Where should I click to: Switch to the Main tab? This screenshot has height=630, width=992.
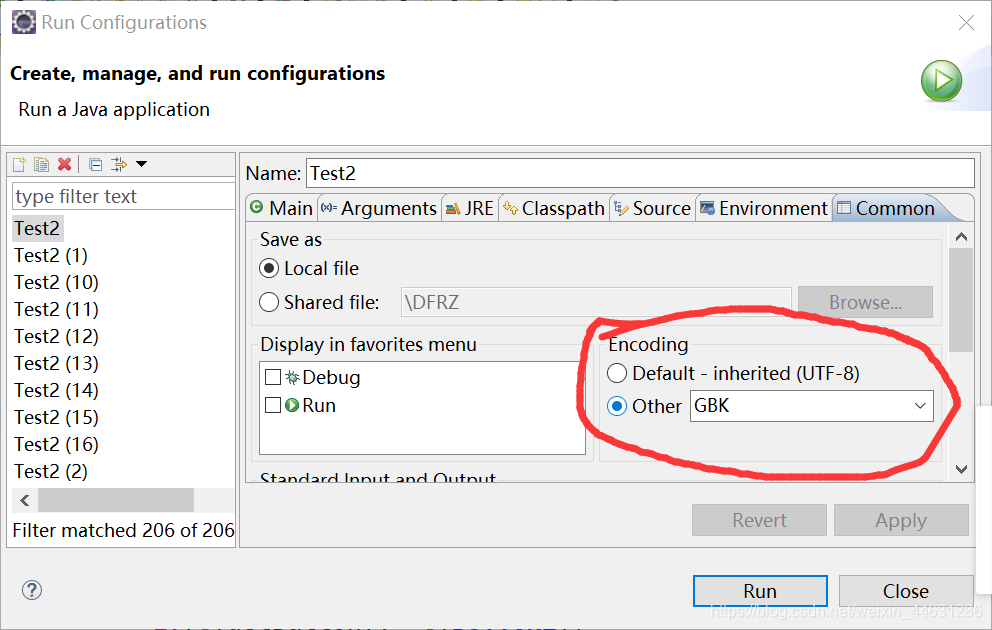pyautogui.click(x=282, y=208)
